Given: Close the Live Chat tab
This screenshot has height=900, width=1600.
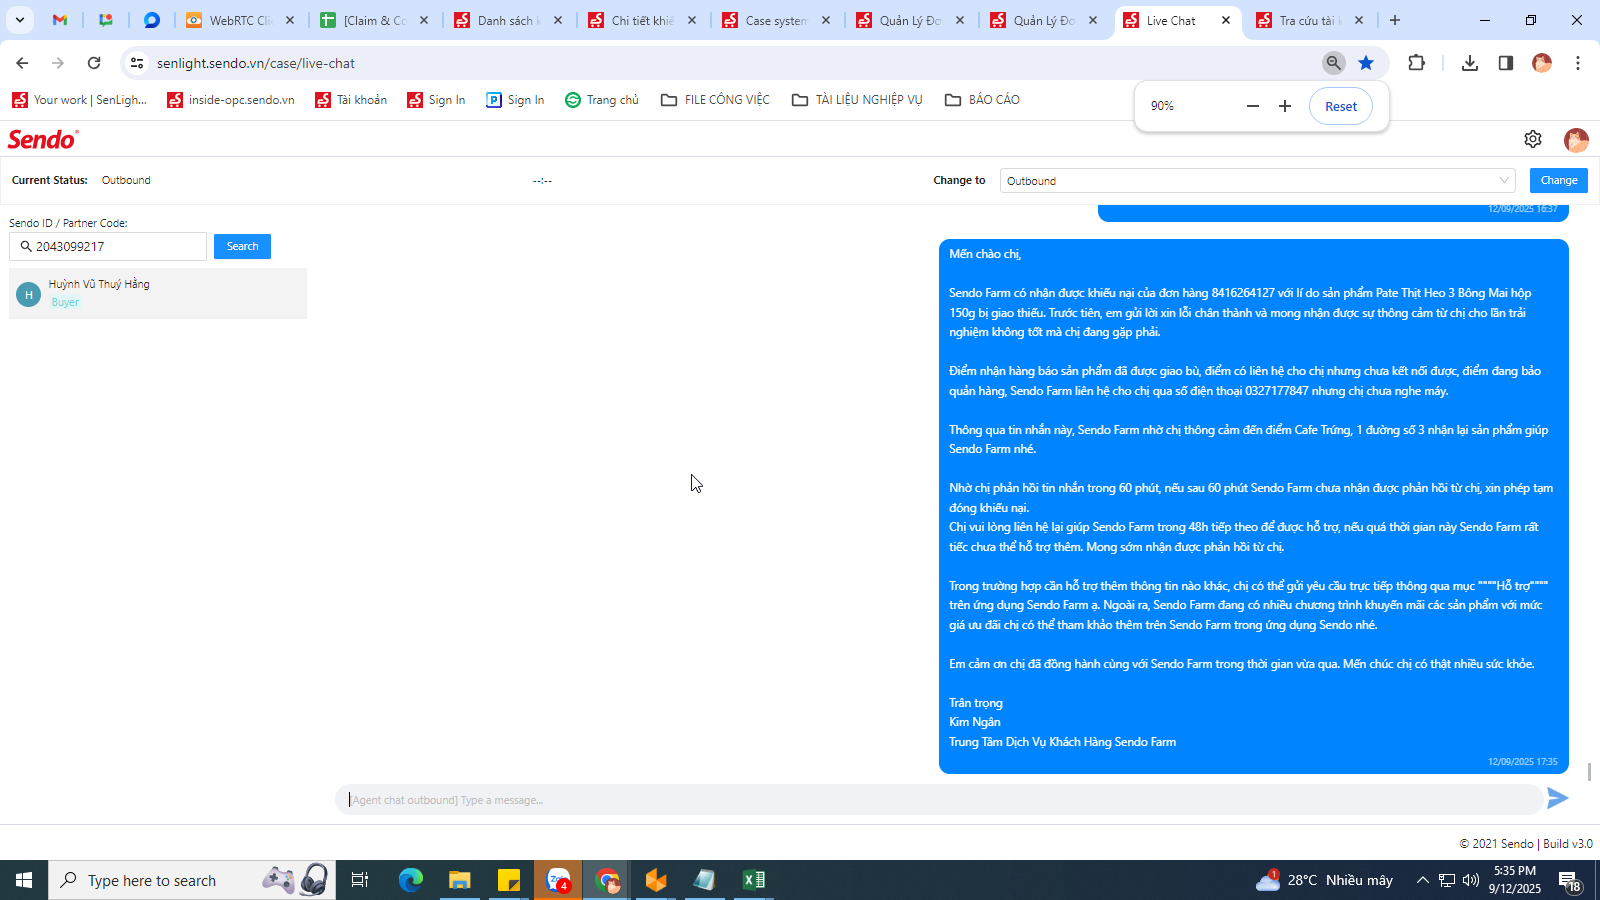Looking at the screenshot, I should pos(1226,20).
